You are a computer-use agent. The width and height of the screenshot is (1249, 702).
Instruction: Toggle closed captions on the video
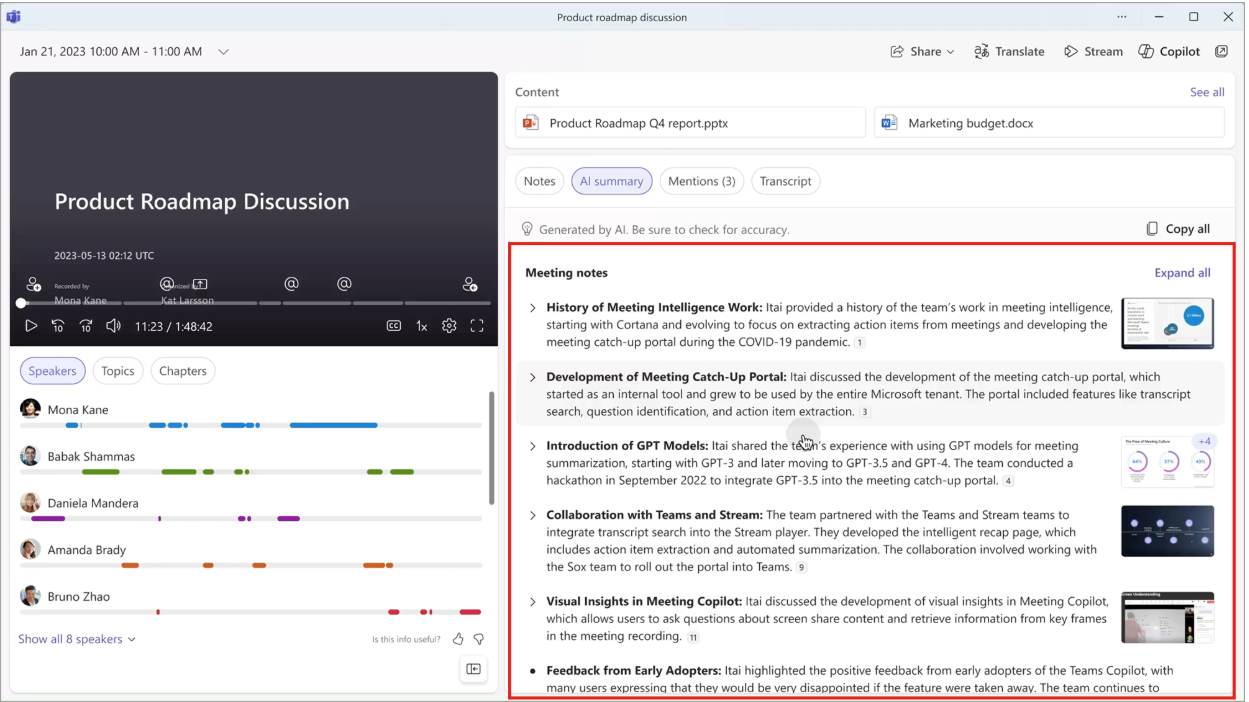393,325
